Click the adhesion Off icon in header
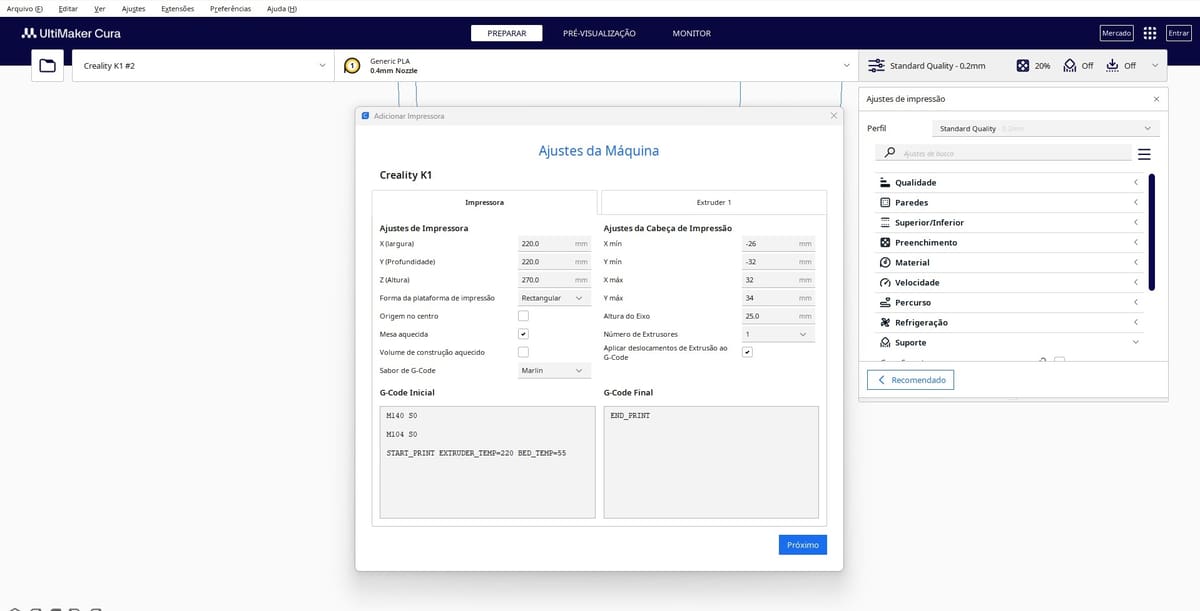Screen dimensions: 1200x611 pos(1112,66)
